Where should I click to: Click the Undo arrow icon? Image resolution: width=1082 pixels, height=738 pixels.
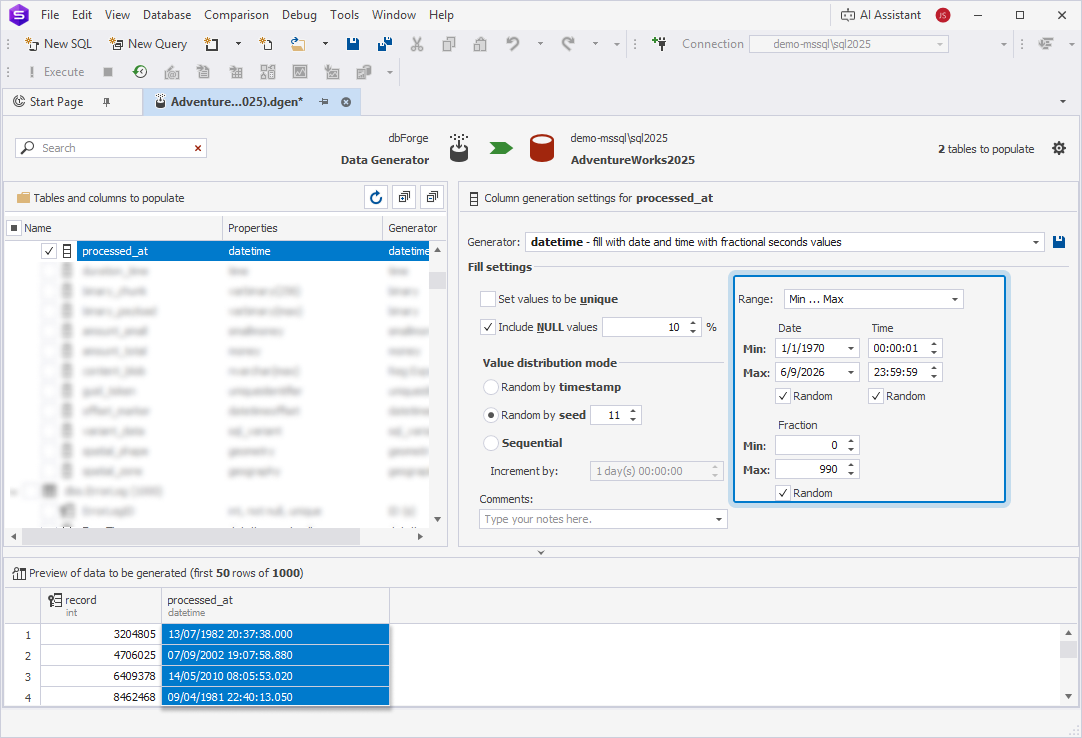[x=513, y=43]
